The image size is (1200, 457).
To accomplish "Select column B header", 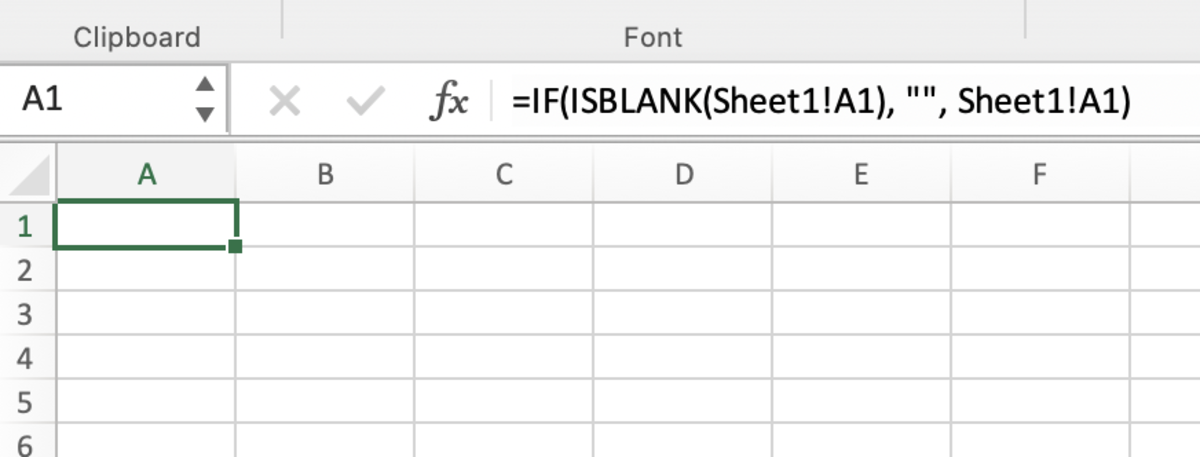I will pos(325,175).
